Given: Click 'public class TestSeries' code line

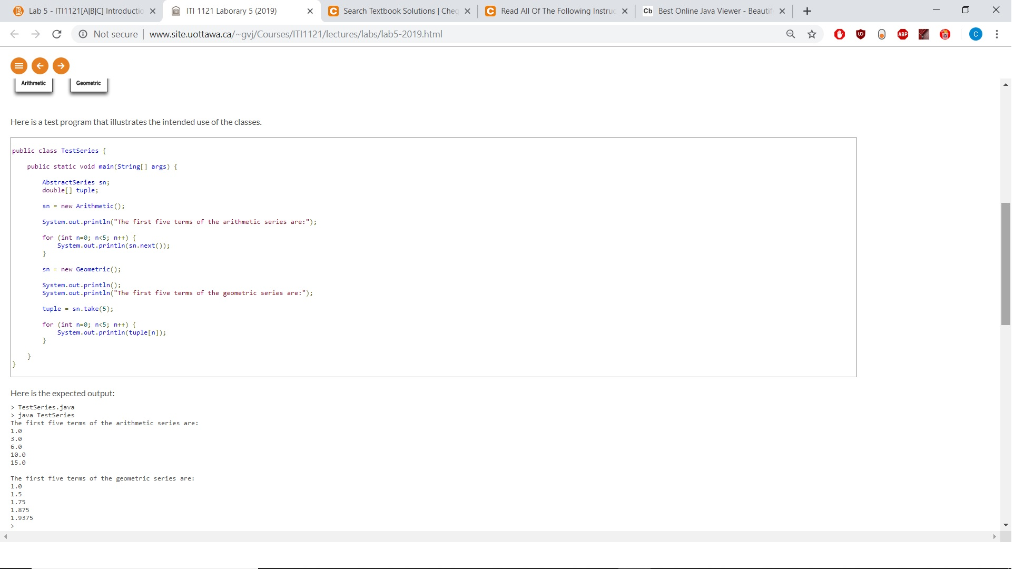Looking at the screenshot, I should click(x=59, y=151).
